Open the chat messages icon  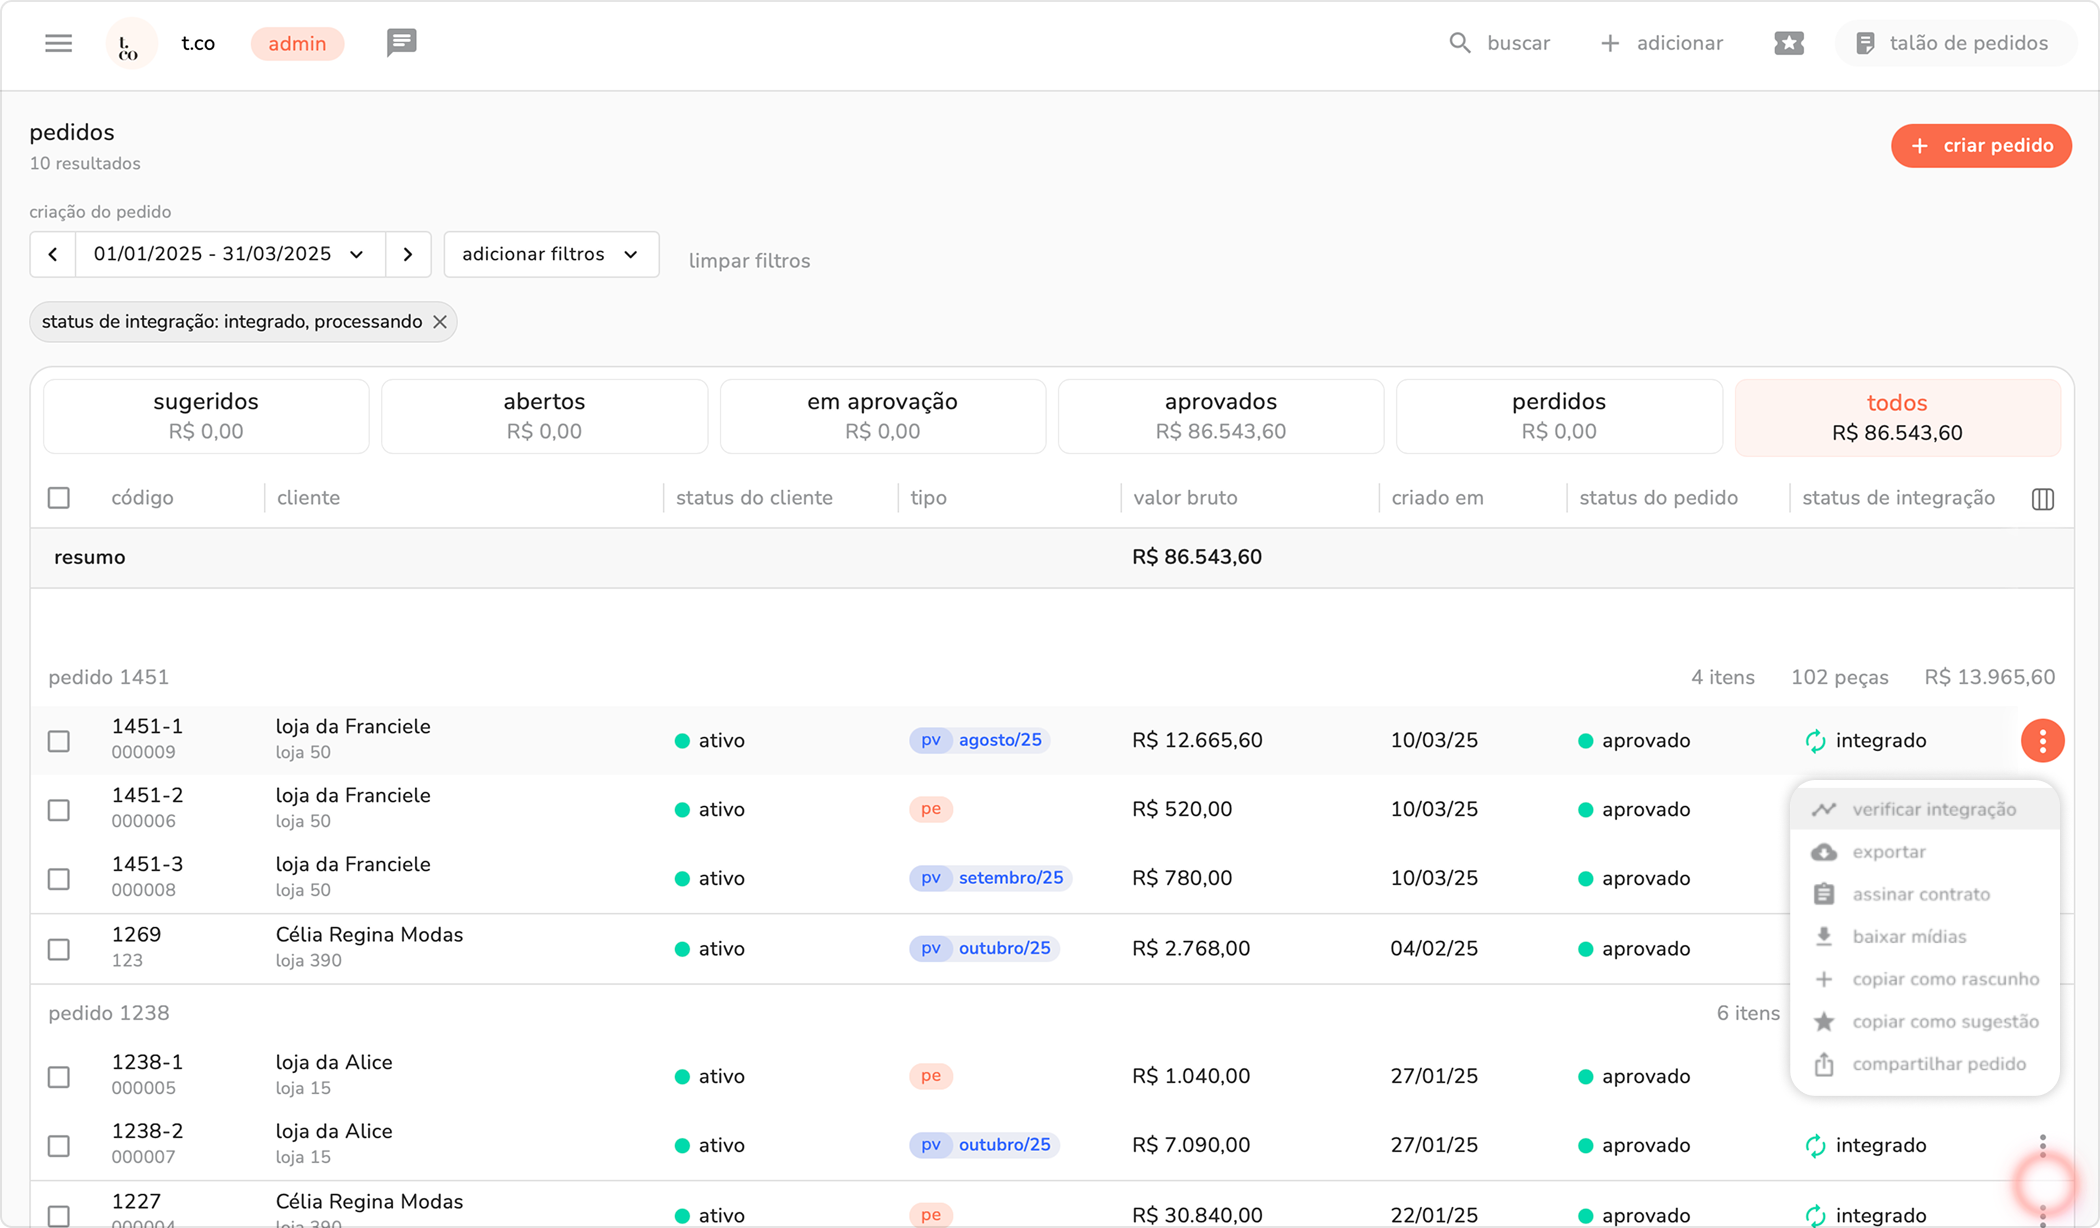point(401,43)
